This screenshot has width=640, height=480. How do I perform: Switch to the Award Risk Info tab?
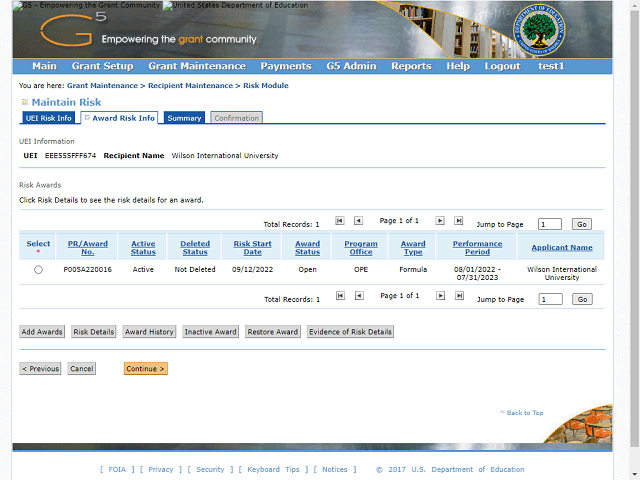click(119, 118)
